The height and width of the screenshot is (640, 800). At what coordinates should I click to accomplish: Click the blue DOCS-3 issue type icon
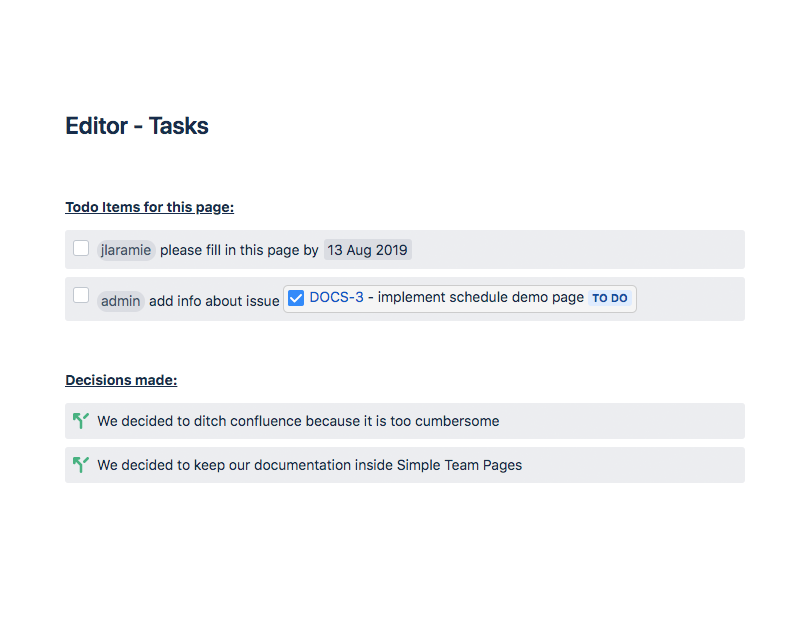coord(296,298)
